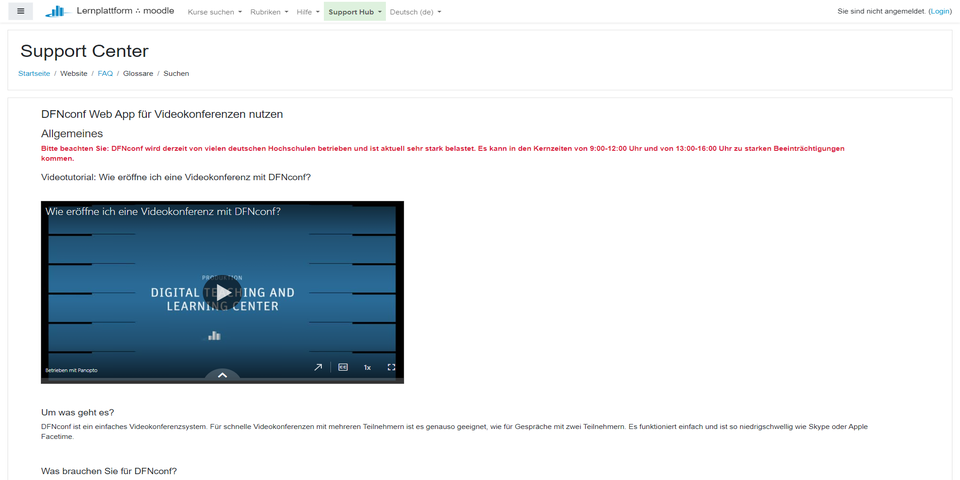This screenshot has height=480, width=960.
Task: Open the Rubriken dropdown menu
Action: [269, 12]
